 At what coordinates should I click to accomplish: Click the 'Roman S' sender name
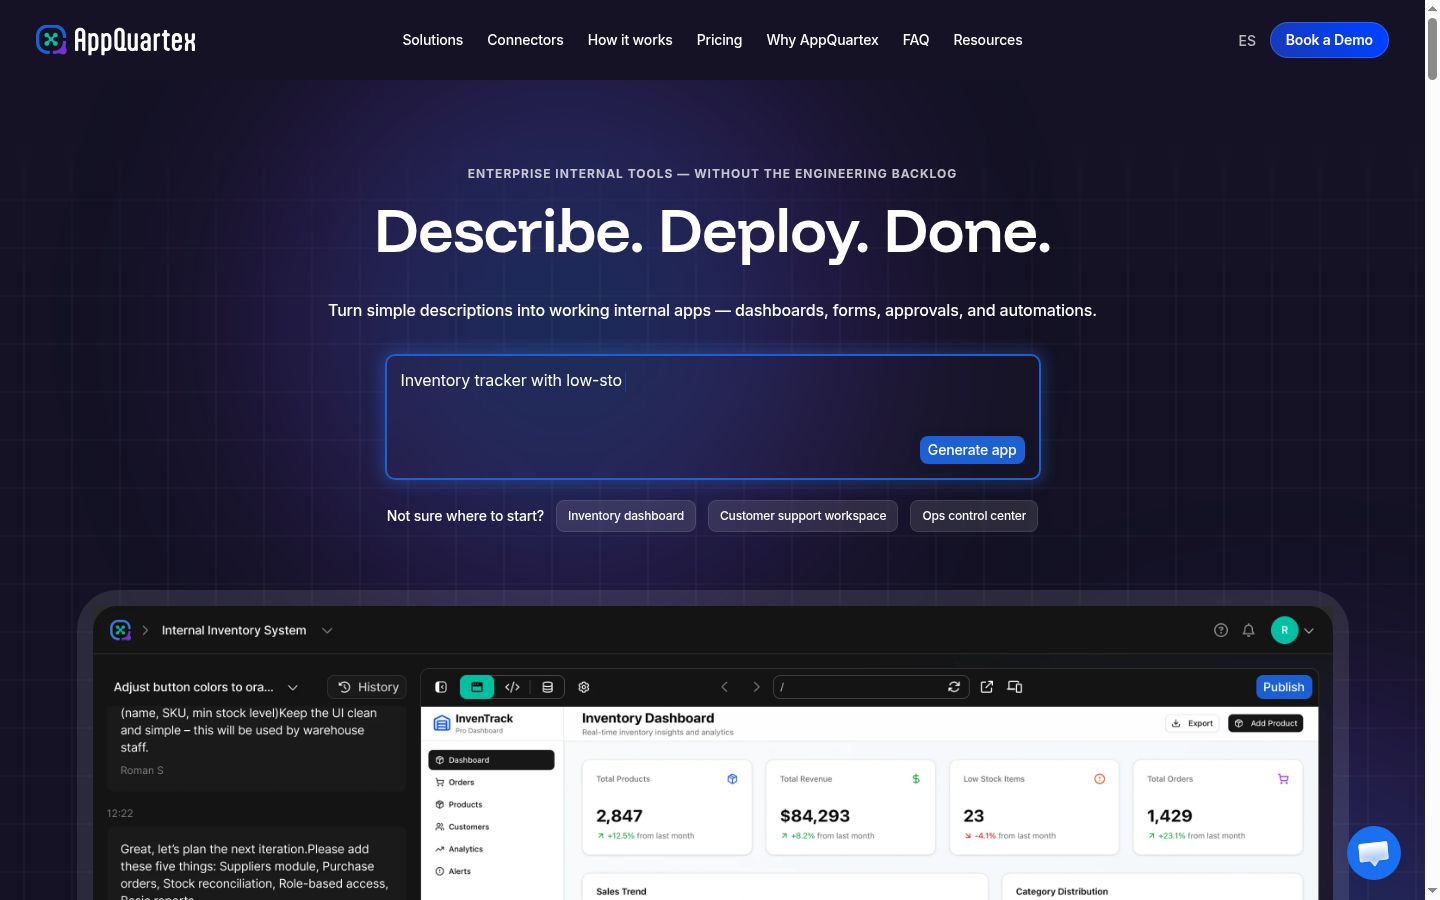pos(142,770)
